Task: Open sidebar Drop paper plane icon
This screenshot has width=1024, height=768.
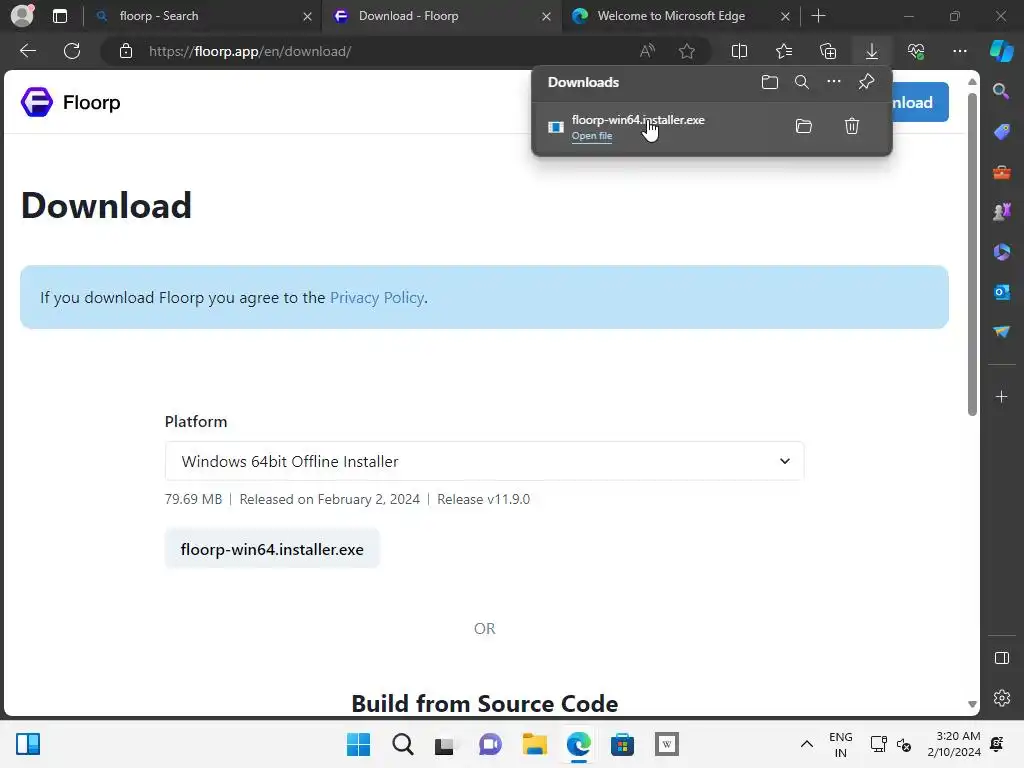Action: pyautogui.click(x=1000, y=332)
